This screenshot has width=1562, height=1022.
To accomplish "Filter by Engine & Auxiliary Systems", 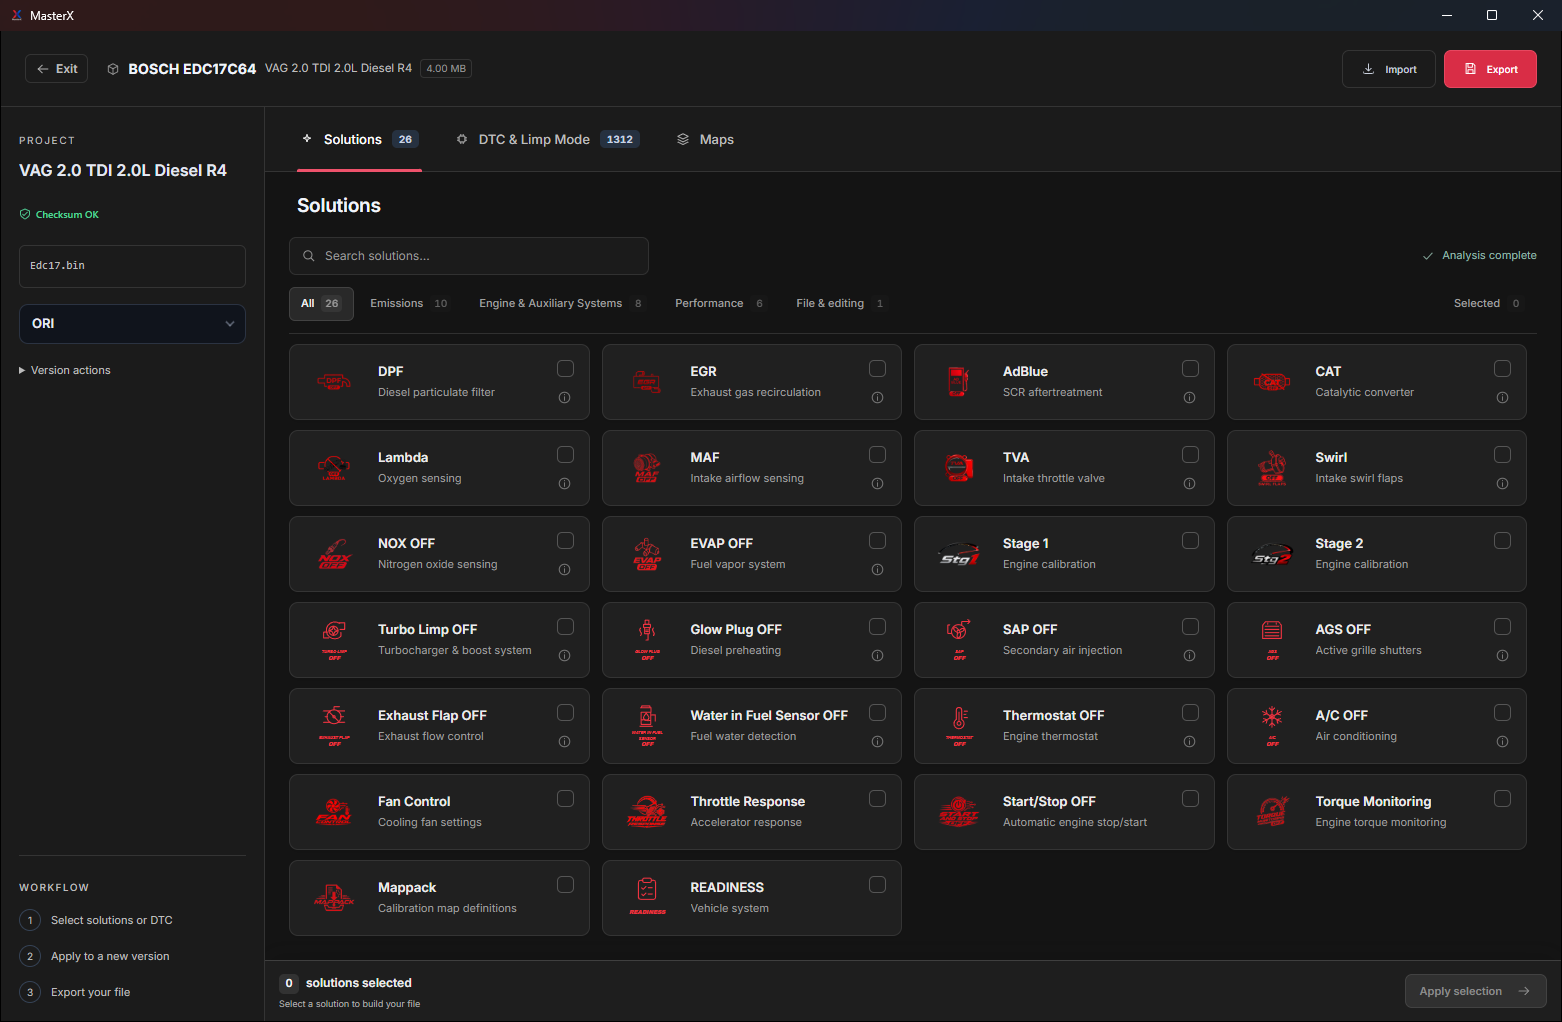I will coord(561,304).
